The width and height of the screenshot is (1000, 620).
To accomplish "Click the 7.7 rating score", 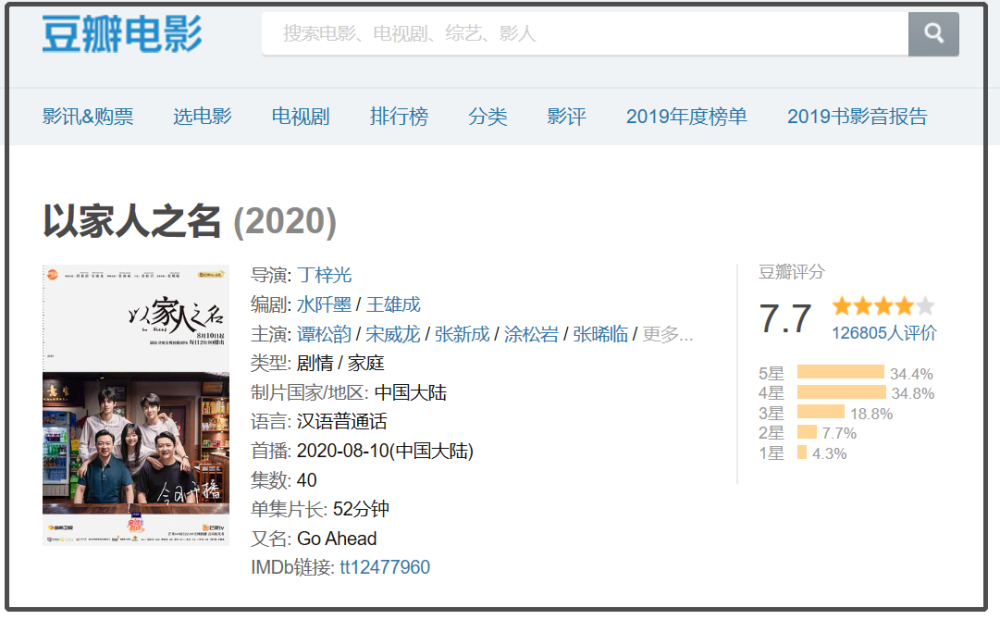I will click(x=785, y=318).
